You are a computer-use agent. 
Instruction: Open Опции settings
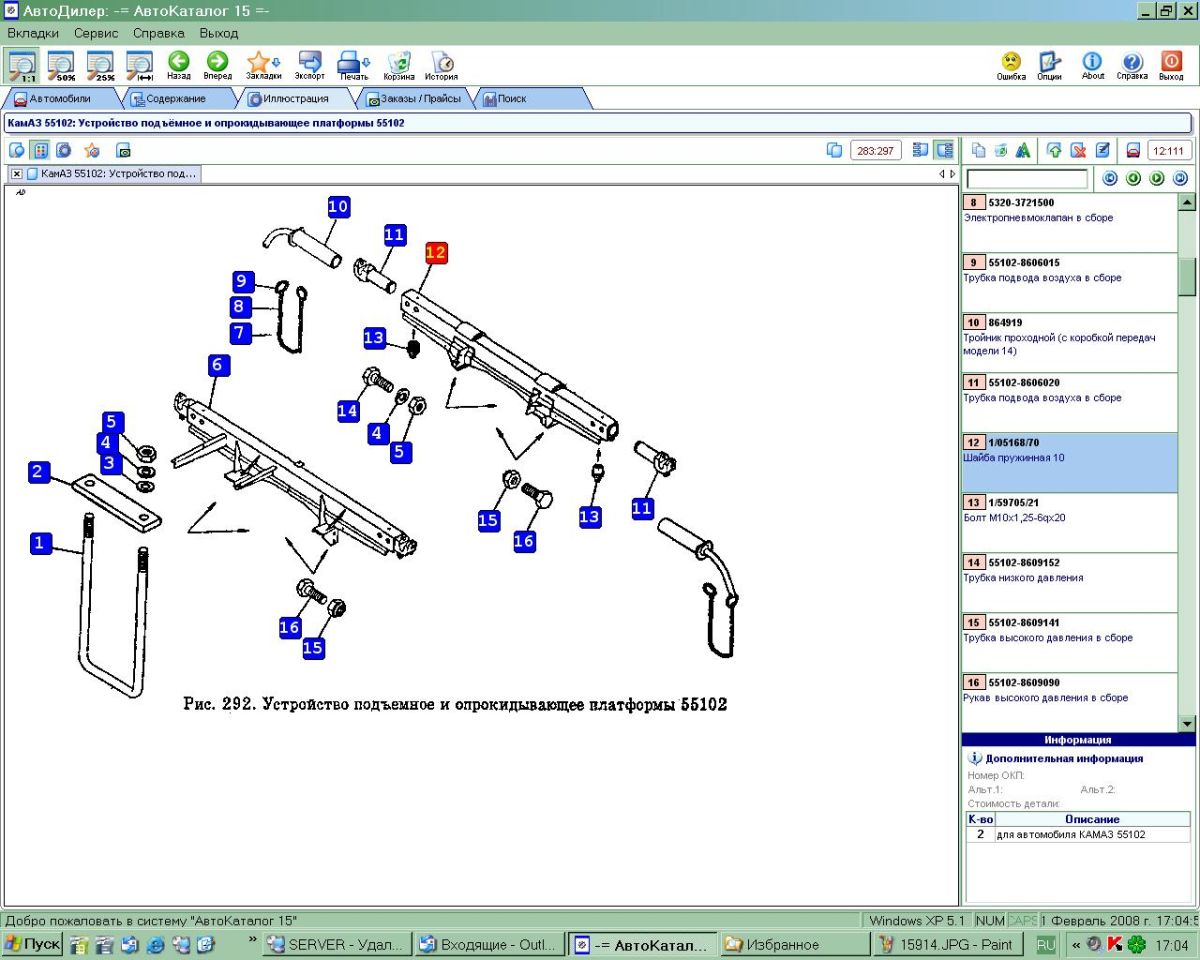(1049, 65)
